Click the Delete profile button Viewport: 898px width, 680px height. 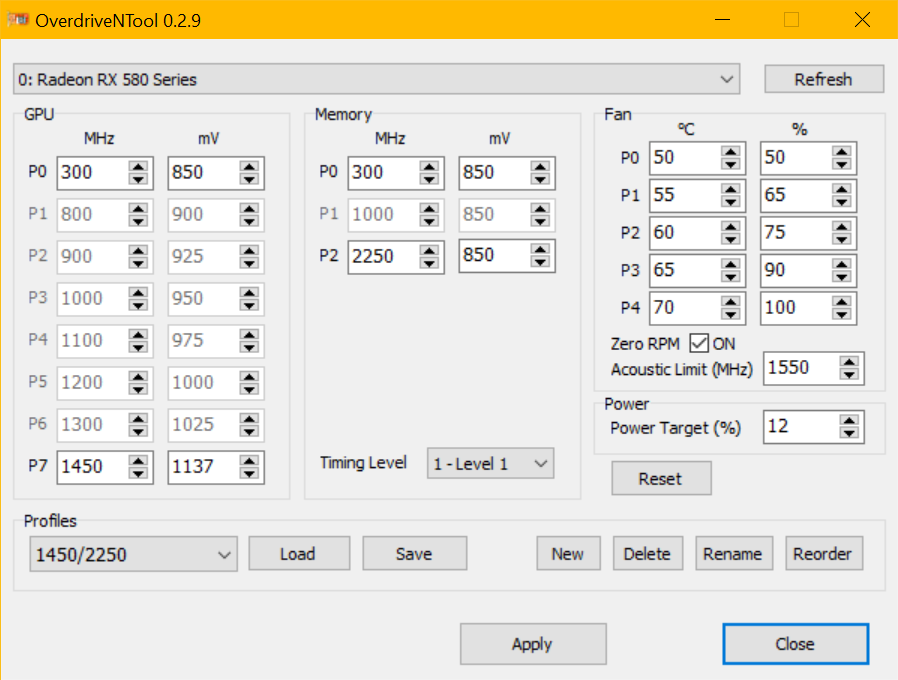pos(648,553)
